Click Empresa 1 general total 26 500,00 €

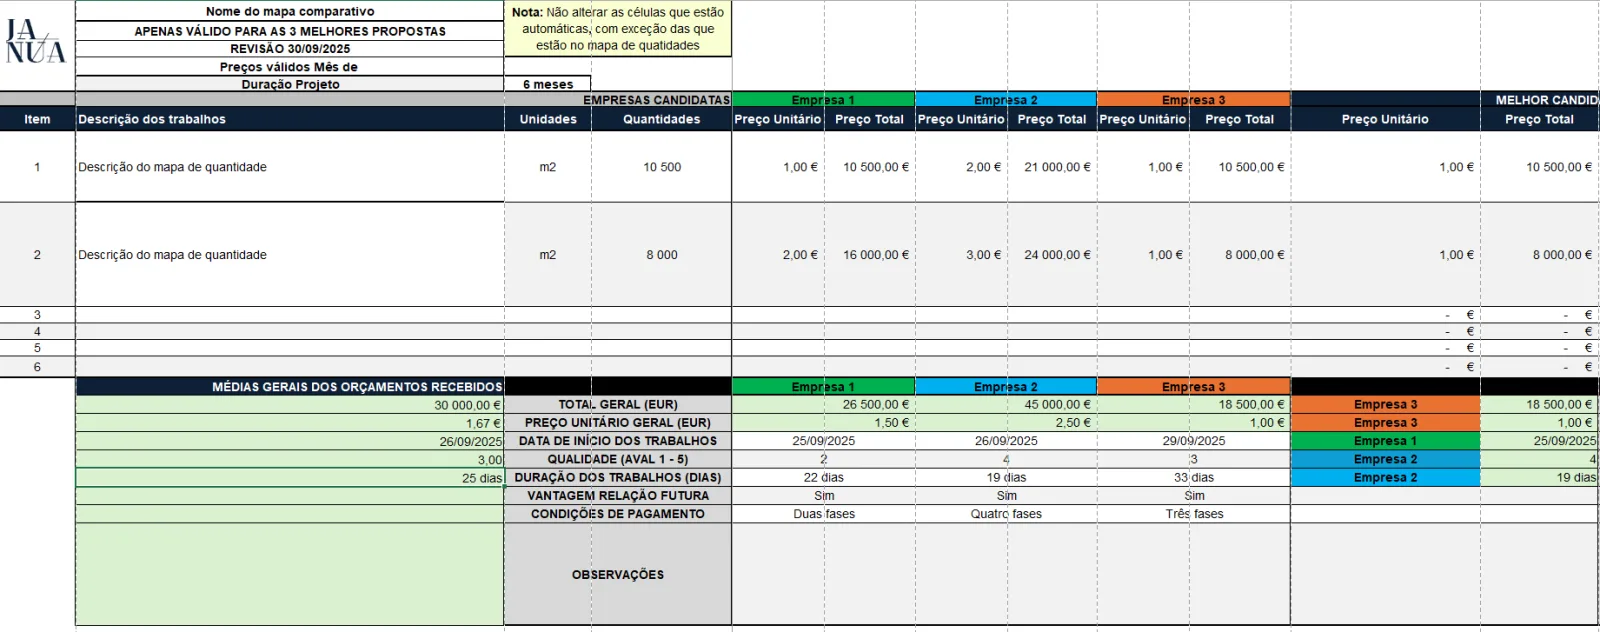pyautogui.click(x=823, y=405)
